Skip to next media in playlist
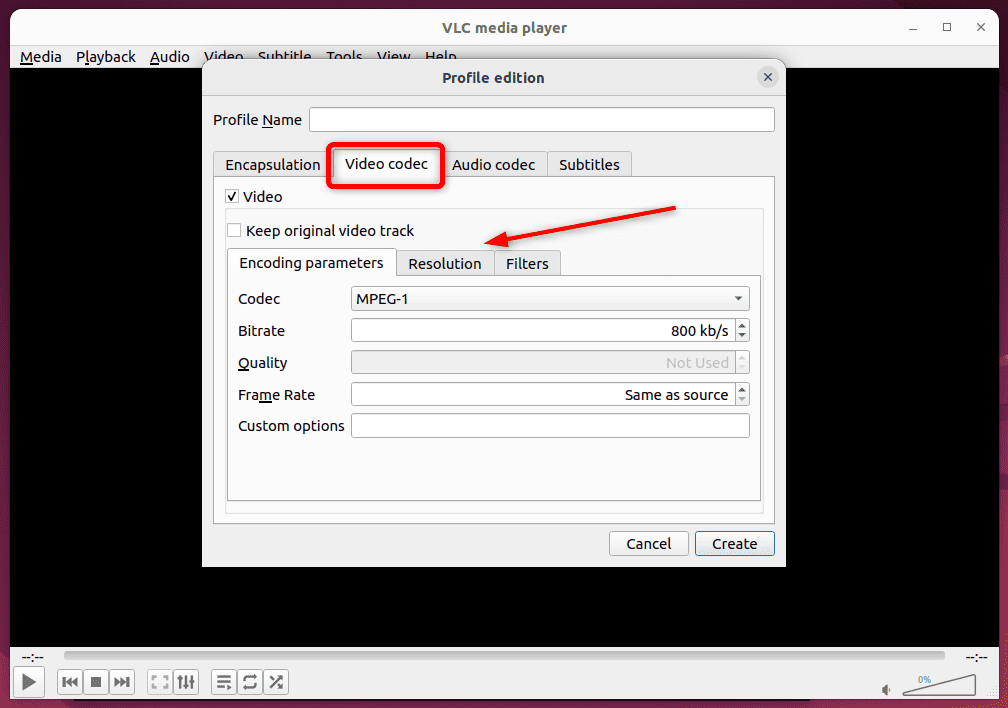Viewport: 1008px width, 708px height. click(122, 682)
